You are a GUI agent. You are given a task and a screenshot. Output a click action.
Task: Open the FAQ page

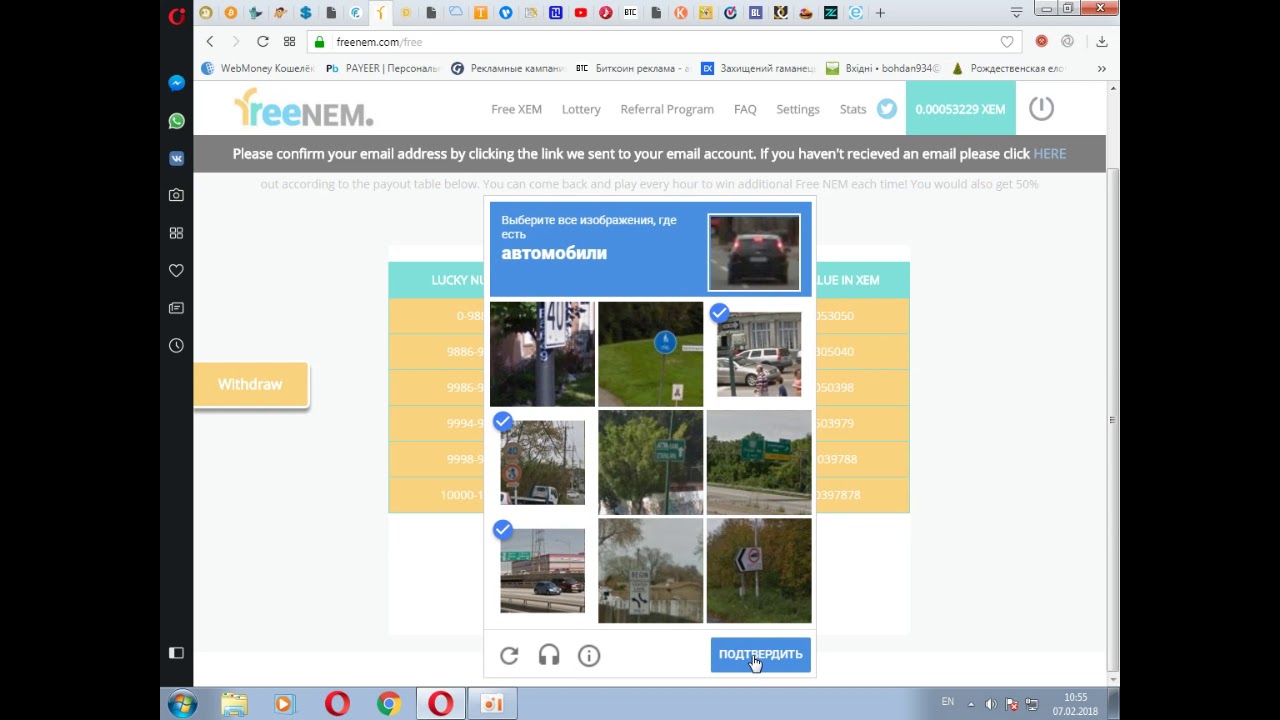pos(745,109)
